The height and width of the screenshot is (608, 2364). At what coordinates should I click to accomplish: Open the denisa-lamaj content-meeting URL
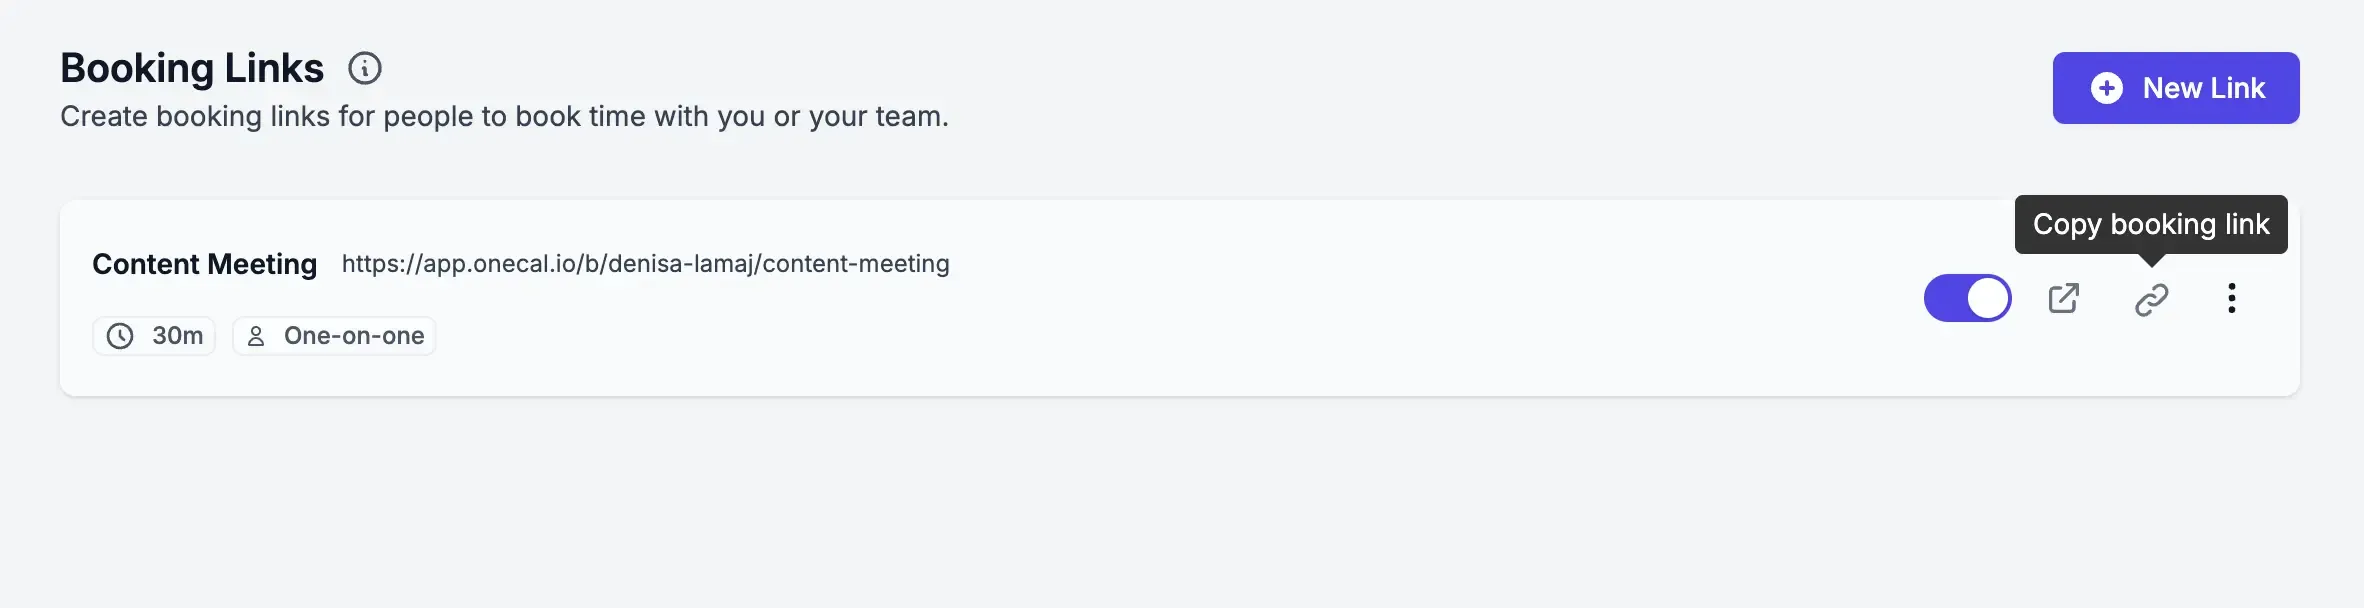644,264
